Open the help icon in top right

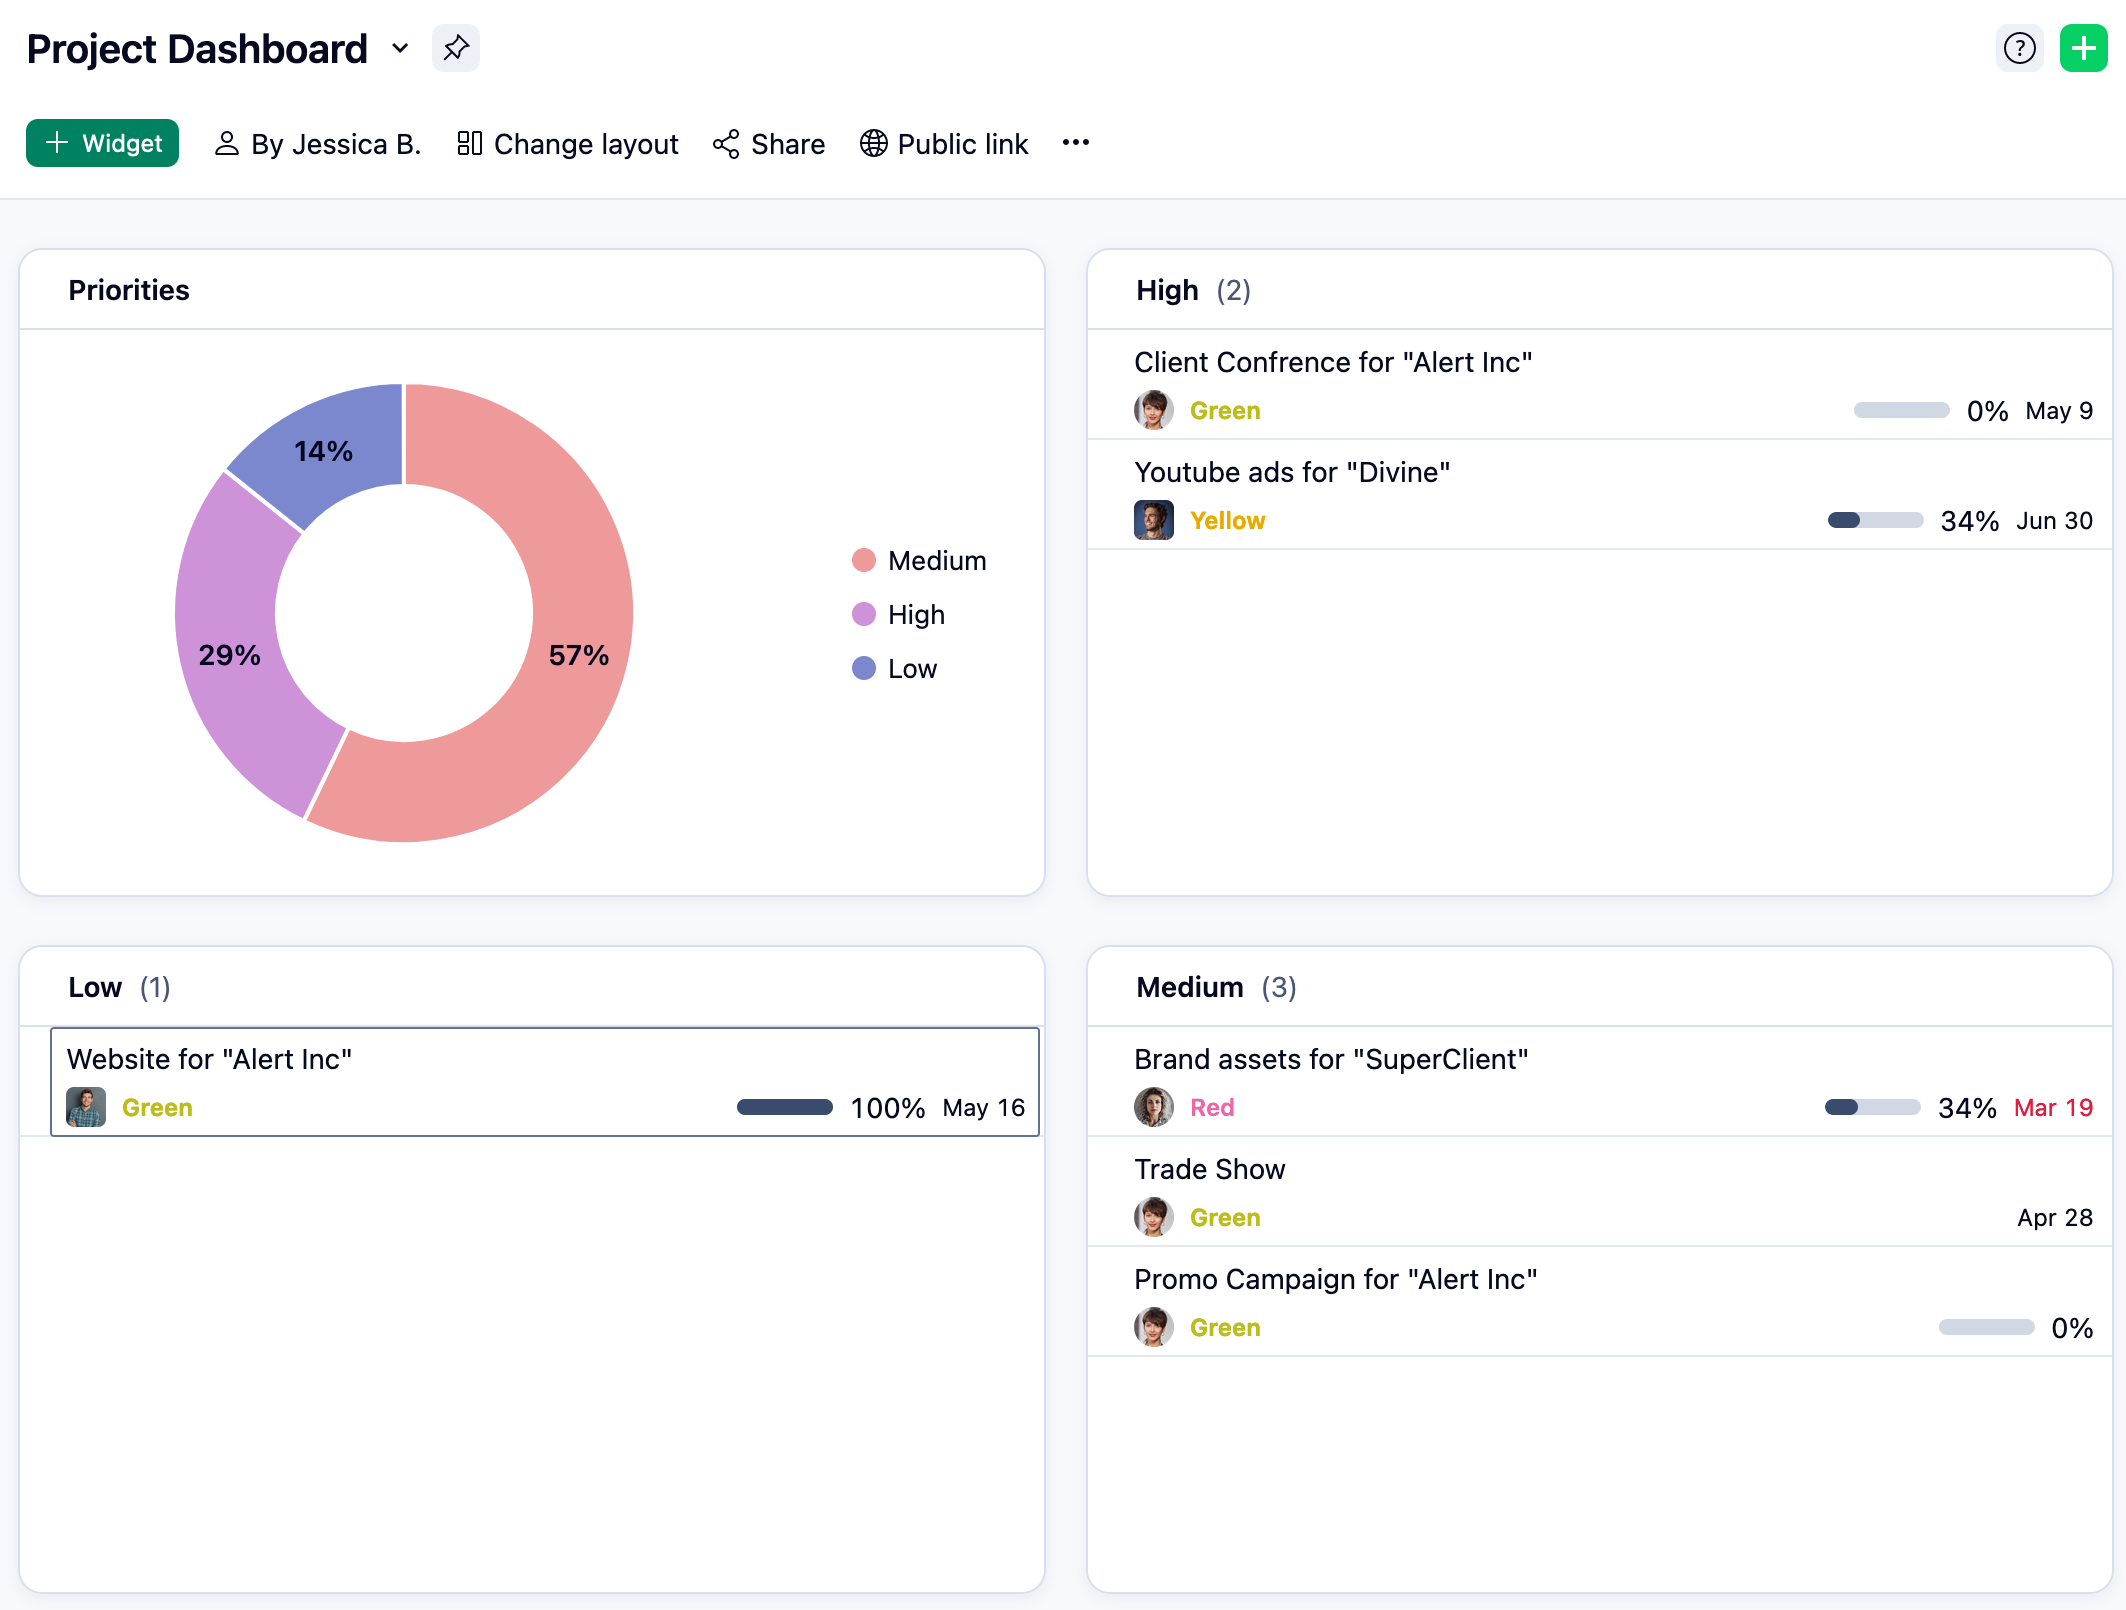click(x=2019, y=47)
